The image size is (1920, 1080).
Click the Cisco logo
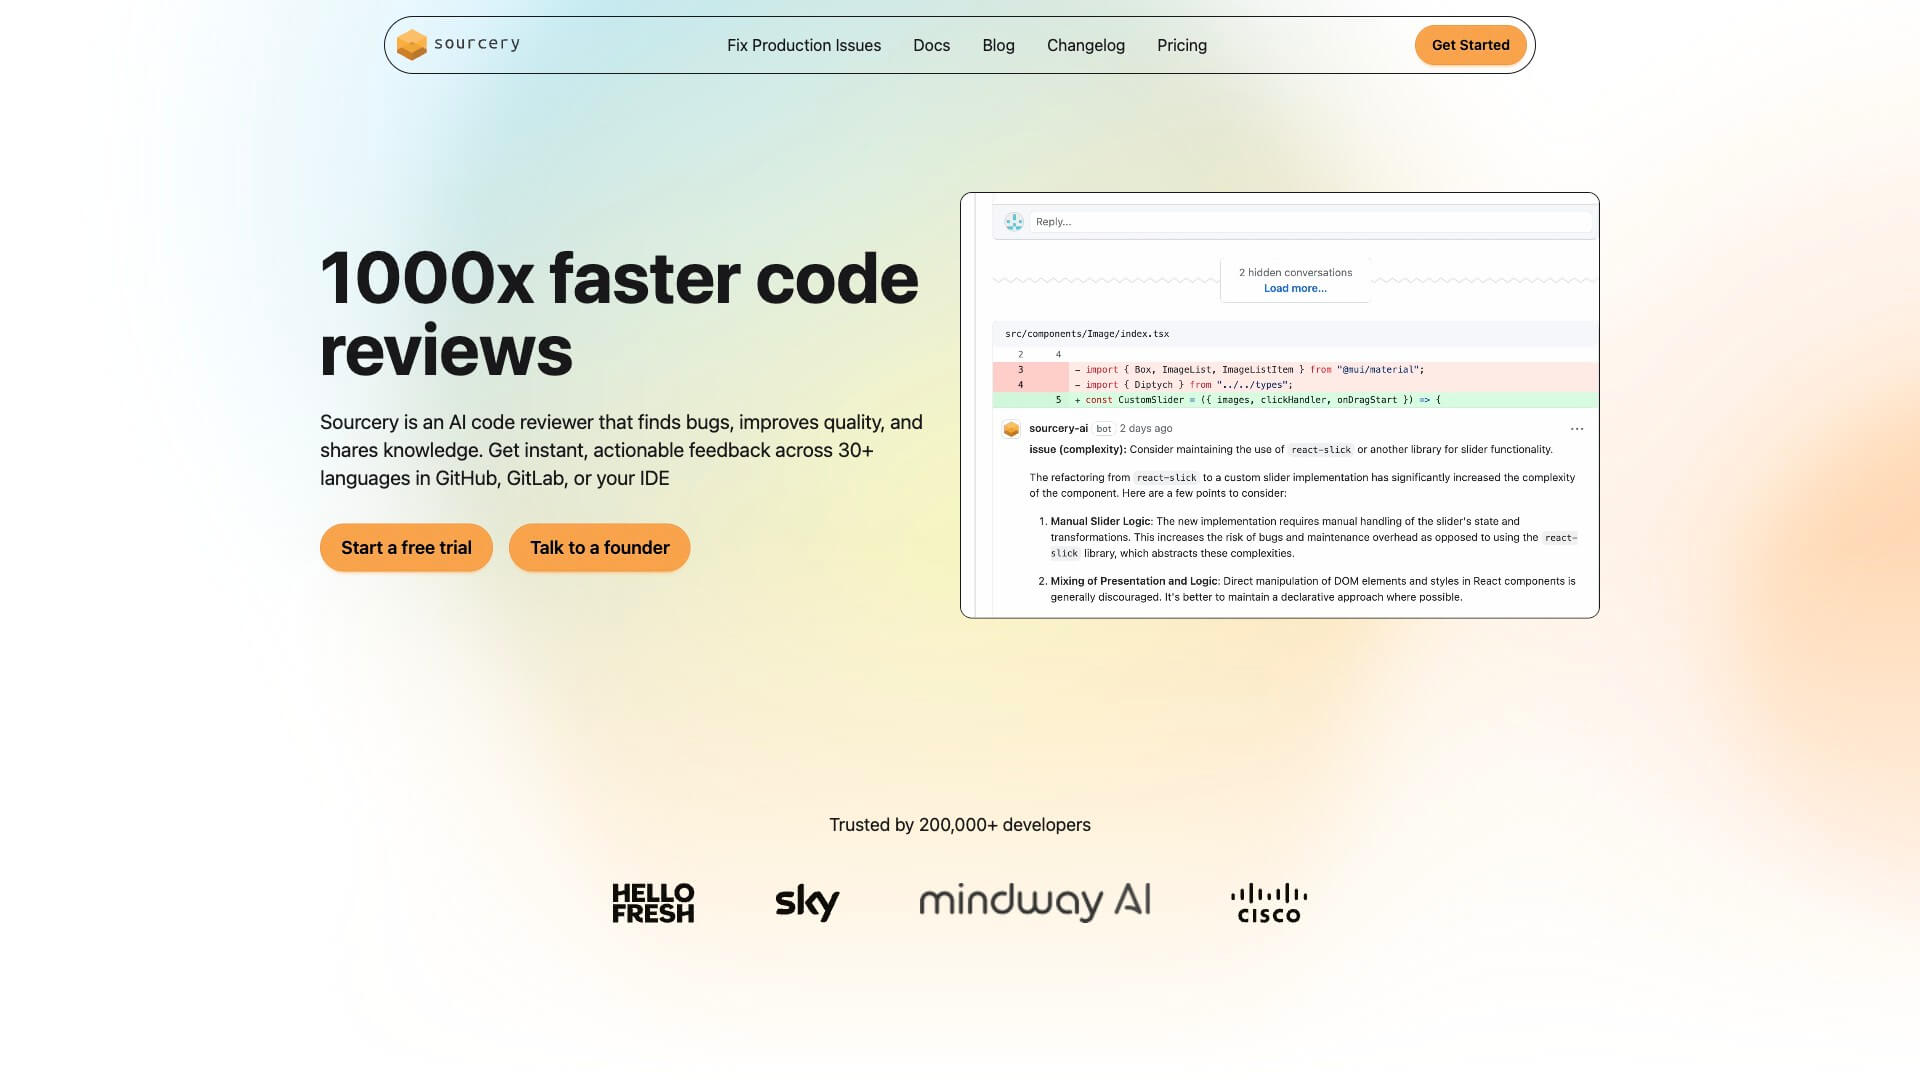(x=1268, y=903)
